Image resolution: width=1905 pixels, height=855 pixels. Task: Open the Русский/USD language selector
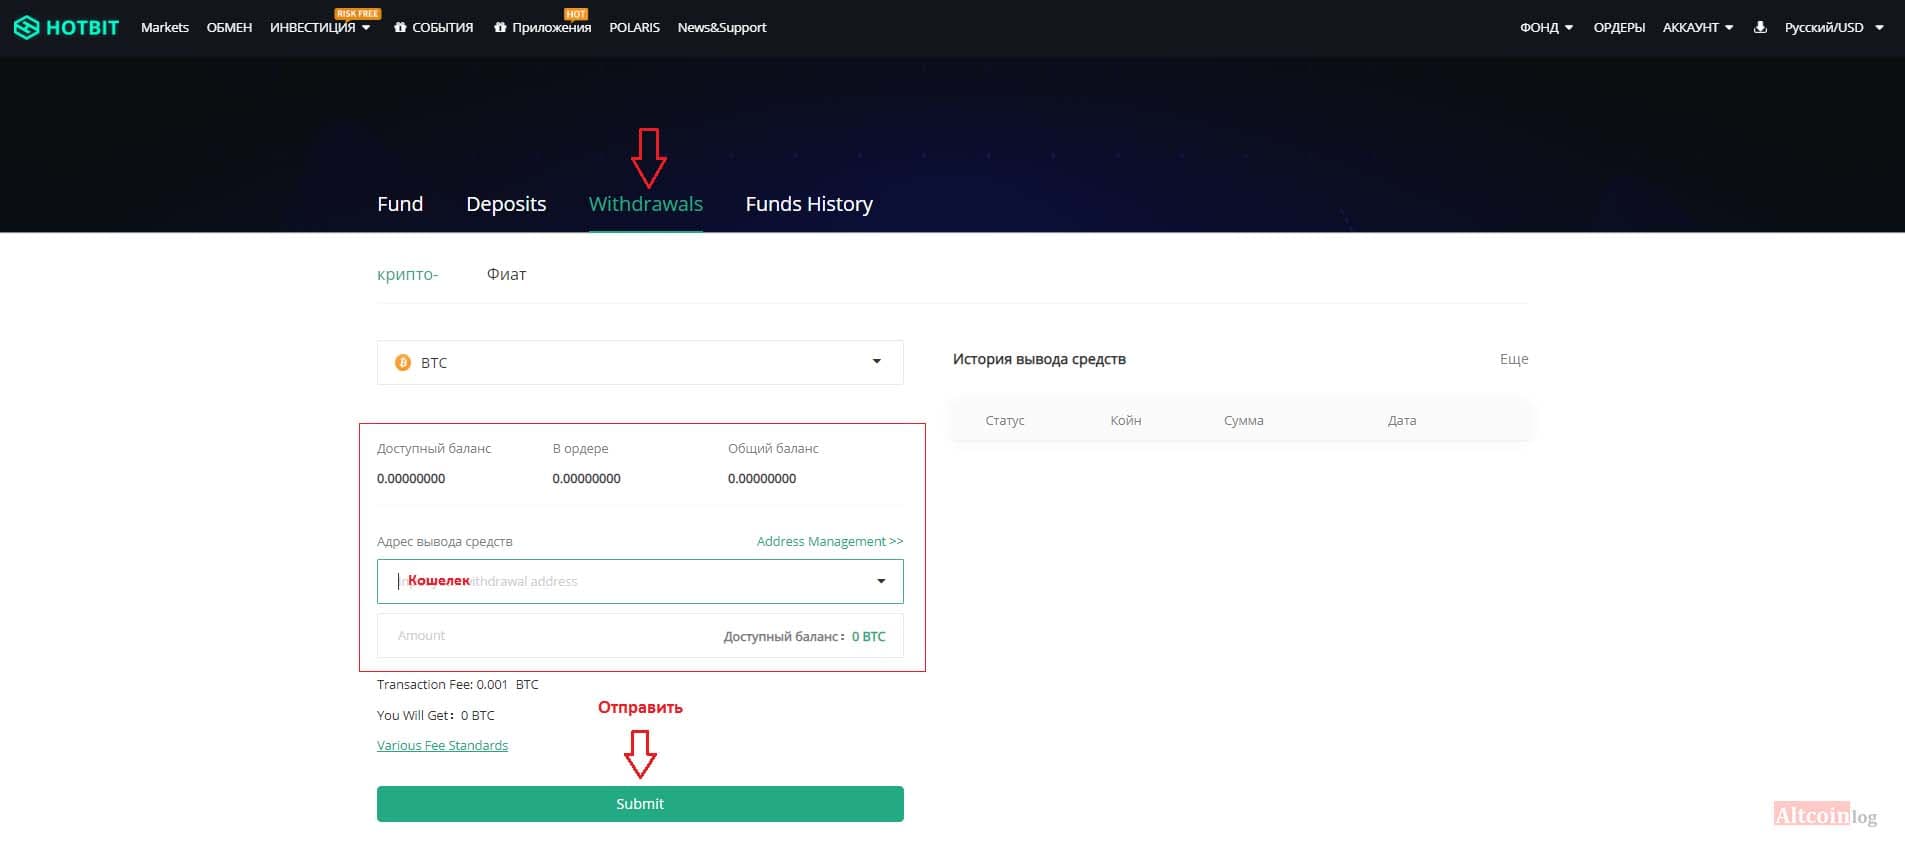(1834, 28)
